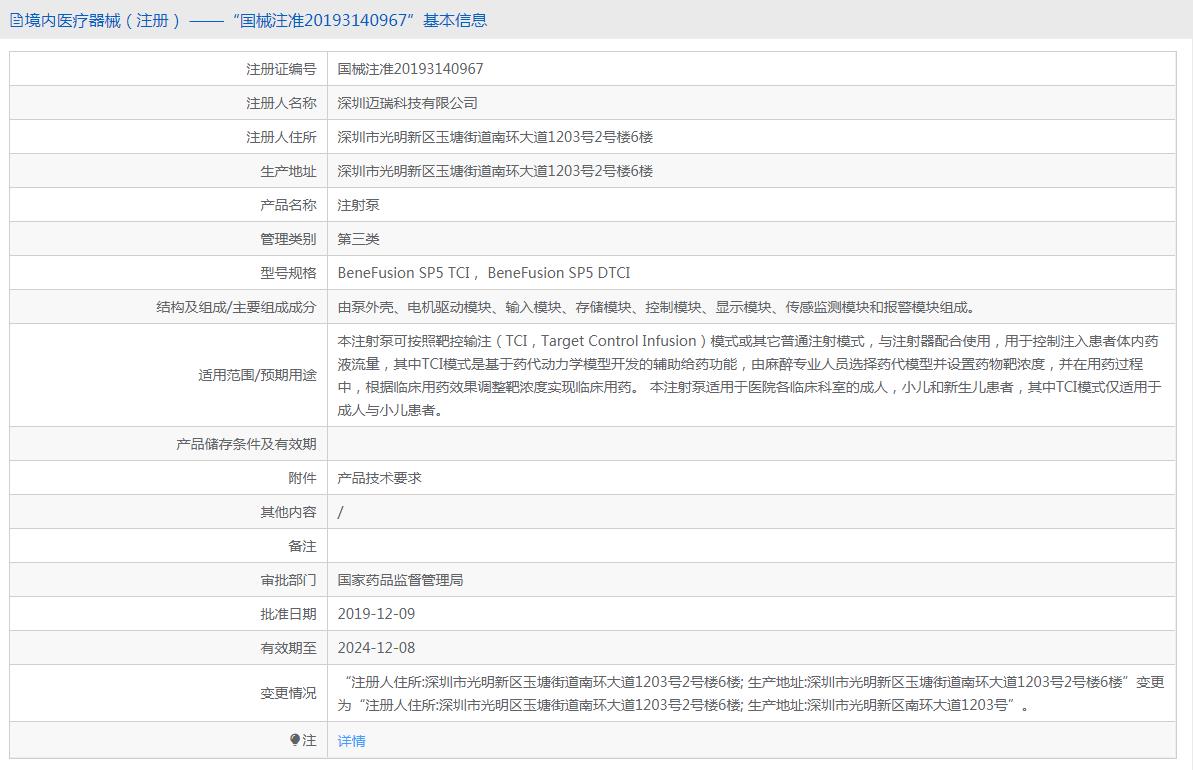Screen dimensions: 1193x770
Task: Click the 生产地址 address value
Action: [x=495, y=170]
